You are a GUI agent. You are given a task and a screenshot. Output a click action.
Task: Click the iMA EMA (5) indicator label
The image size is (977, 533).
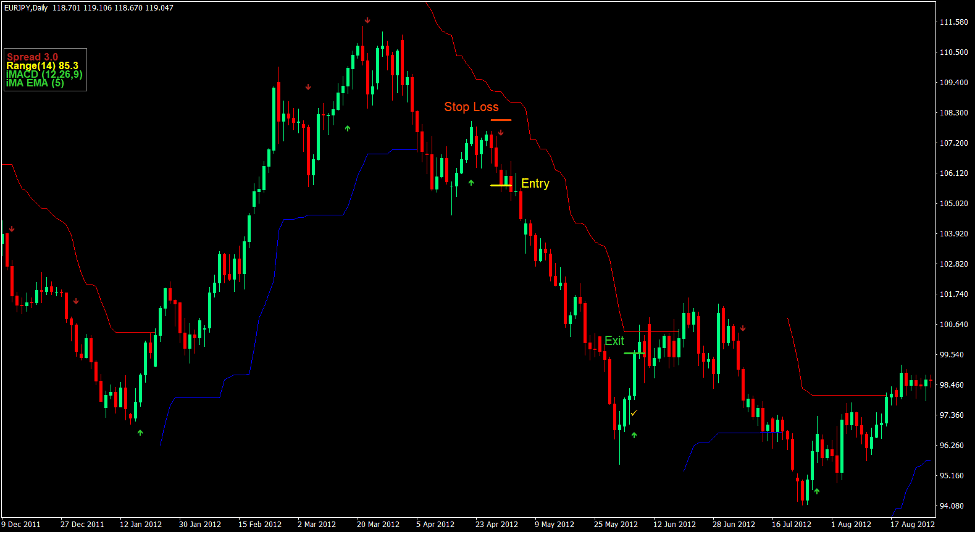35,83
